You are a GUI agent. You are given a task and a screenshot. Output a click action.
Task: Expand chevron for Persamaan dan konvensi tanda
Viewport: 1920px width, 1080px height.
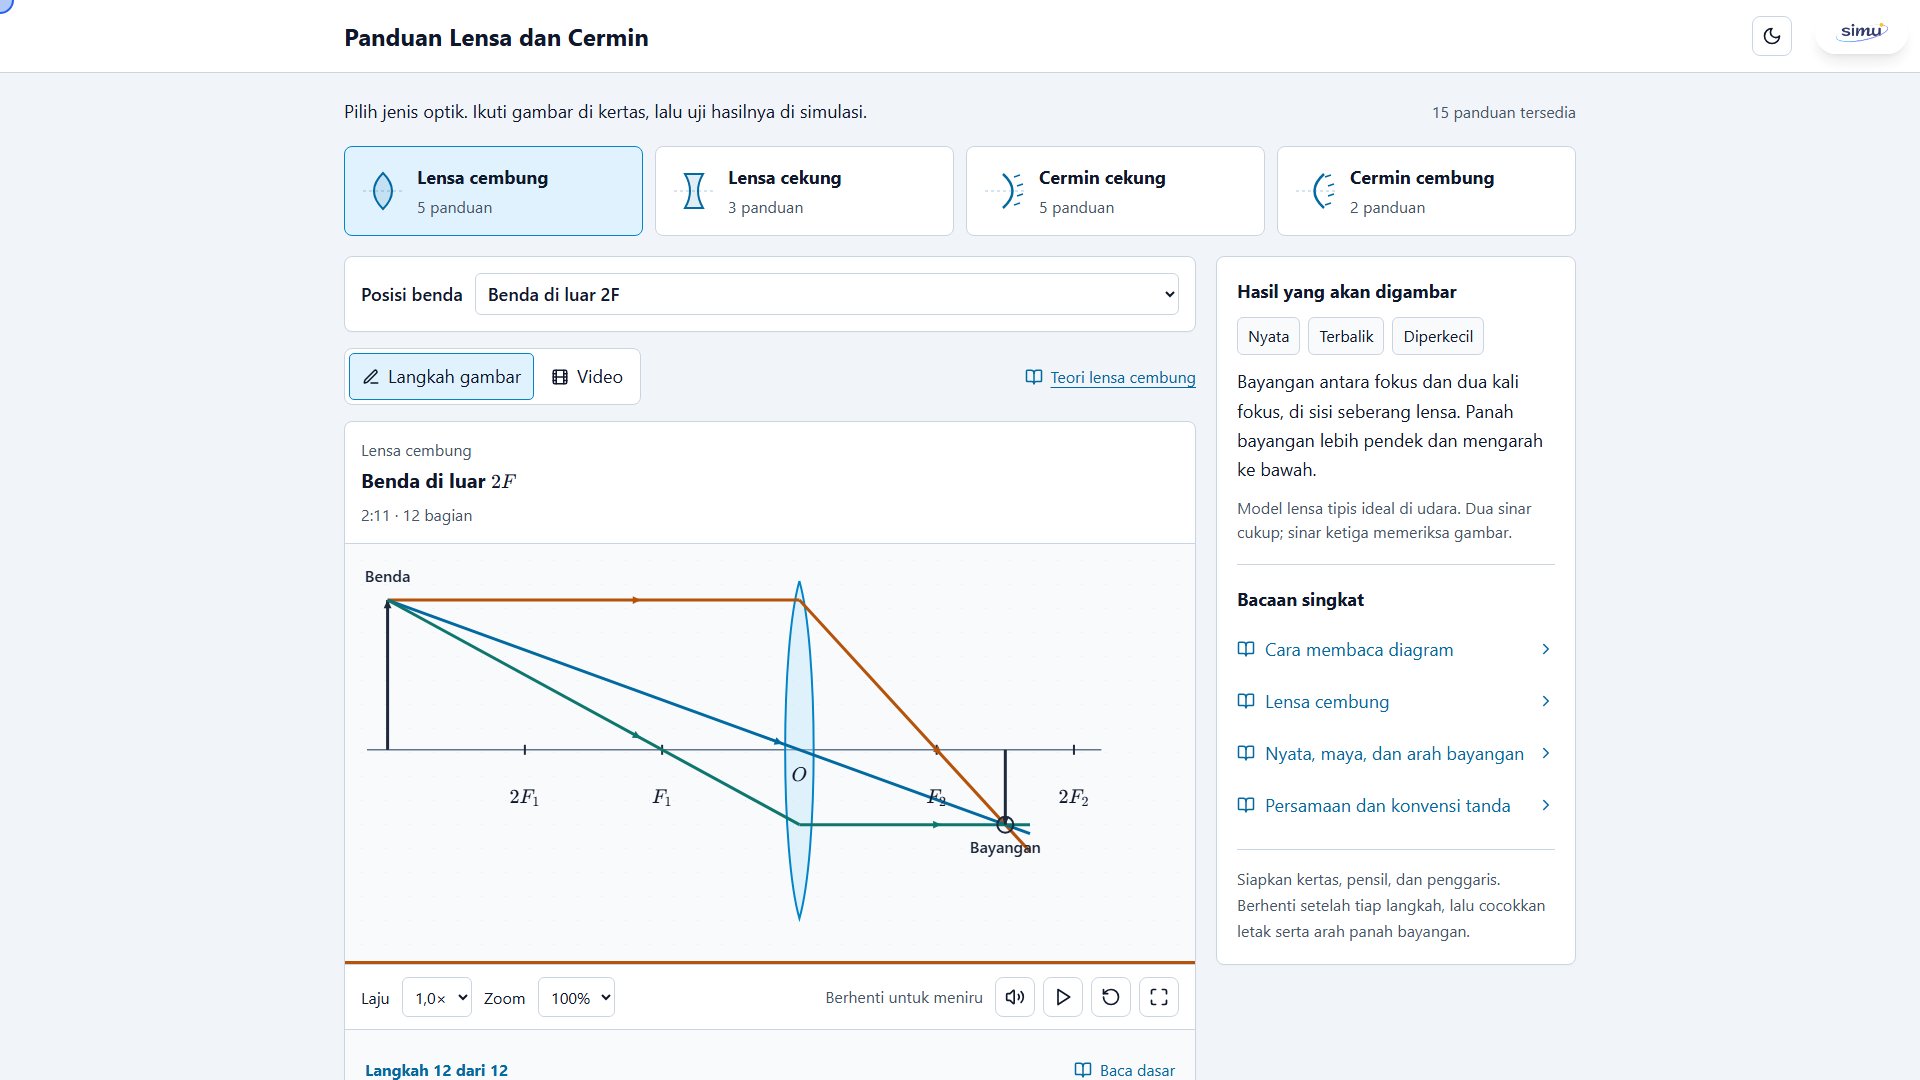tap(1546, 806)
